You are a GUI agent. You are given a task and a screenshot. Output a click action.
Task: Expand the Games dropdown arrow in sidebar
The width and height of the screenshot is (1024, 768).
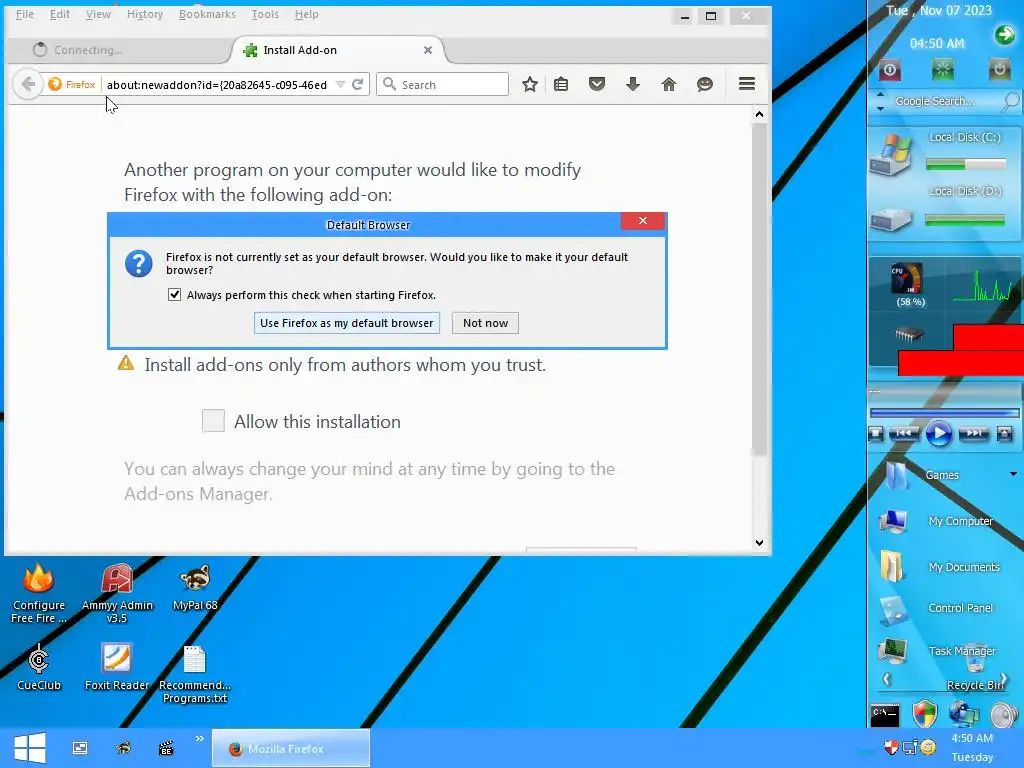click(x=1014, y=474)
